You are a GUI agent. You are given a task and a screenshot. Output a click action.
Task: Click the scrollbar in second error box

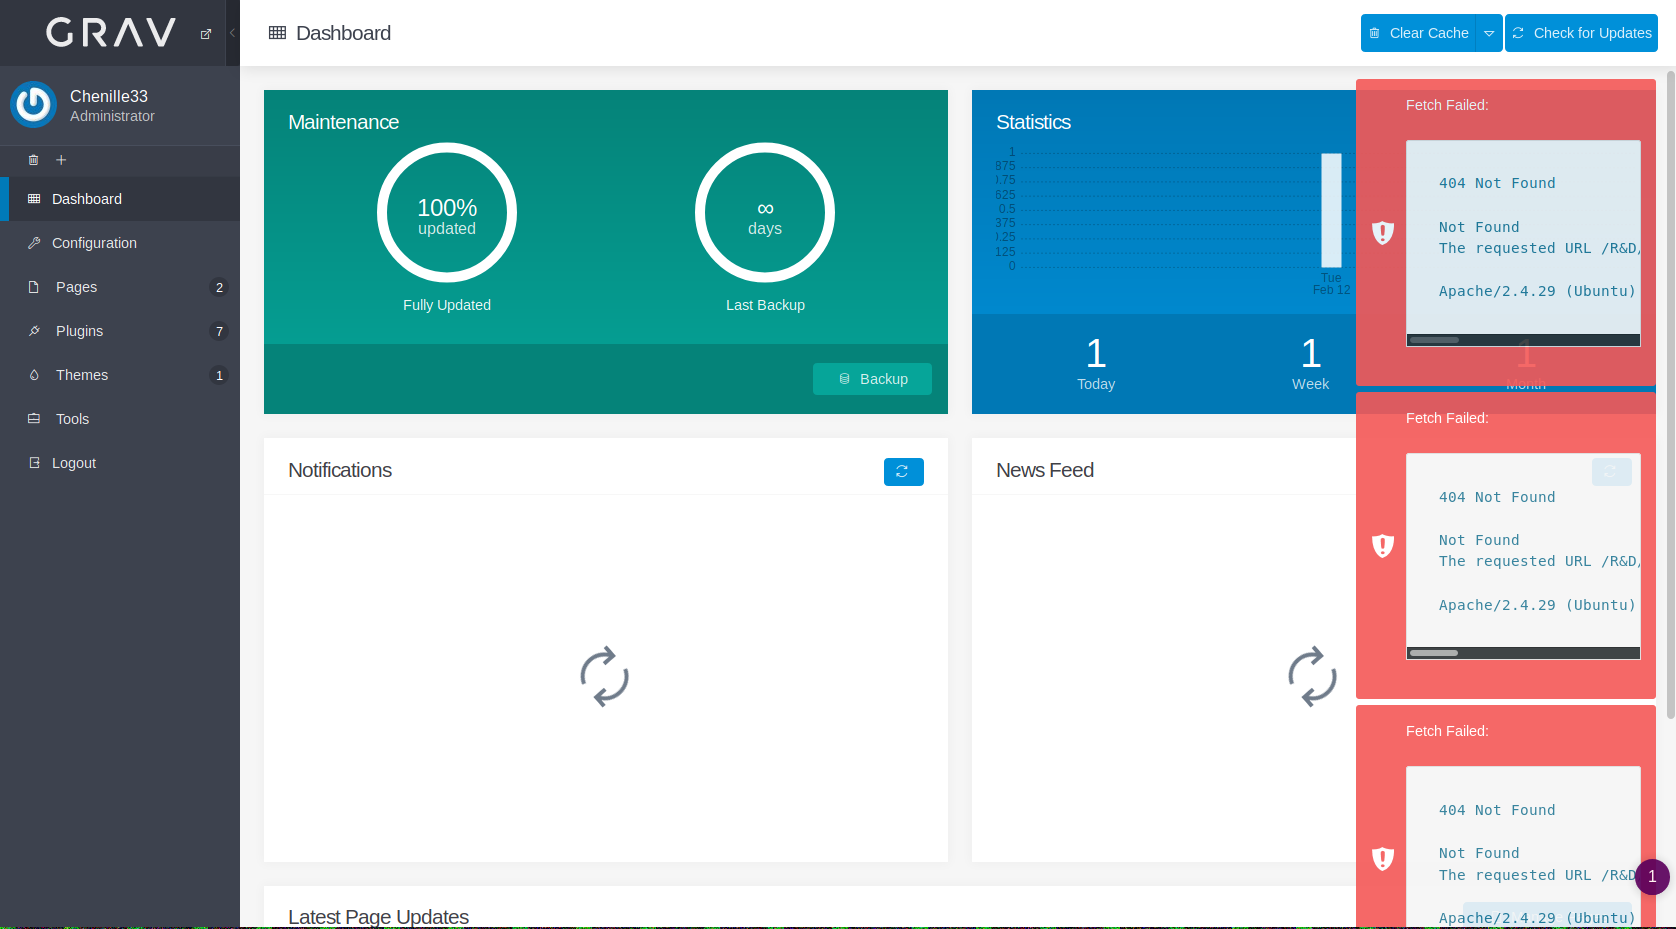[x=1434, y=653]
